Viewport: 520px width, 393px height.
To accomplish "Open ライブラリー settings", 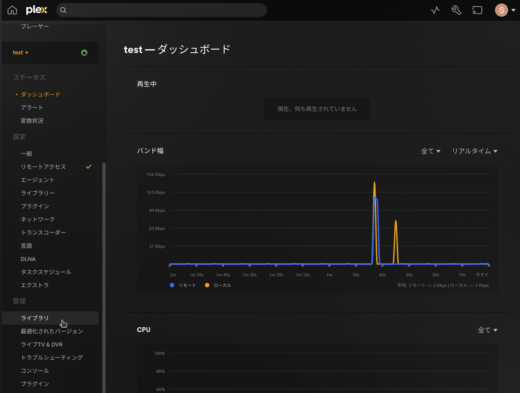I will 38,193.
